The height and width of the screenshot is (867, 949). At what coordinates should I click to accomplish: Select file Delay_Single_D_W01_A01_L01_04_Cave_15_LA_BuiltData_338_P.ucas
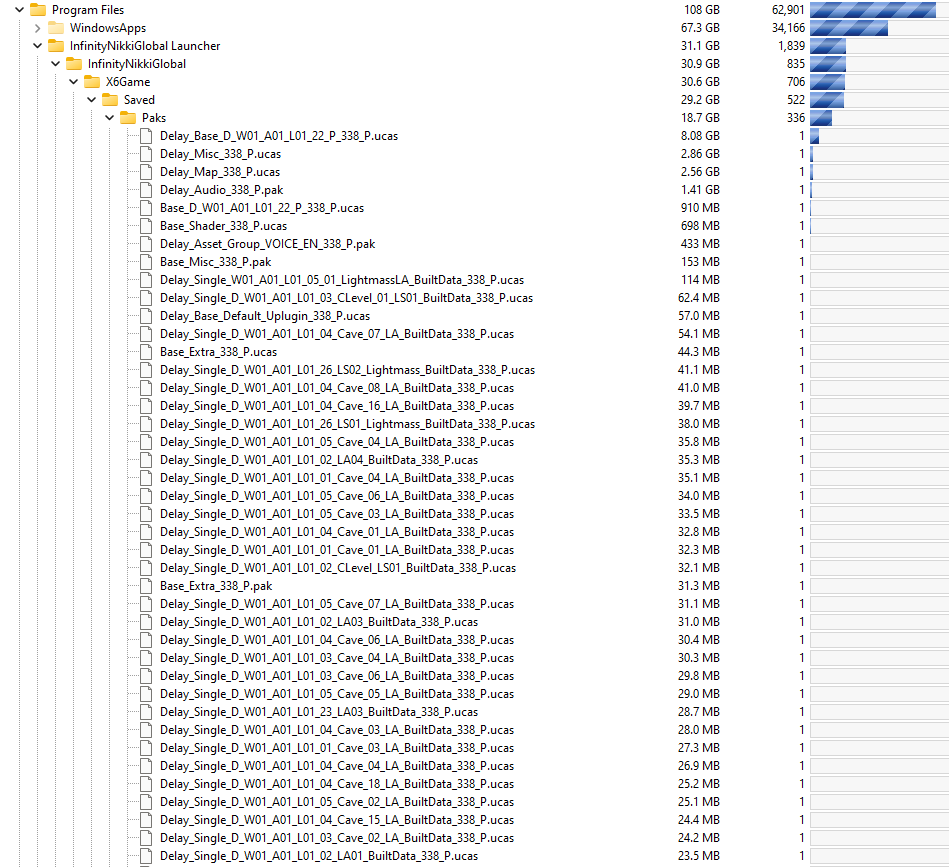pyautogui.click(x=337, y=820)
